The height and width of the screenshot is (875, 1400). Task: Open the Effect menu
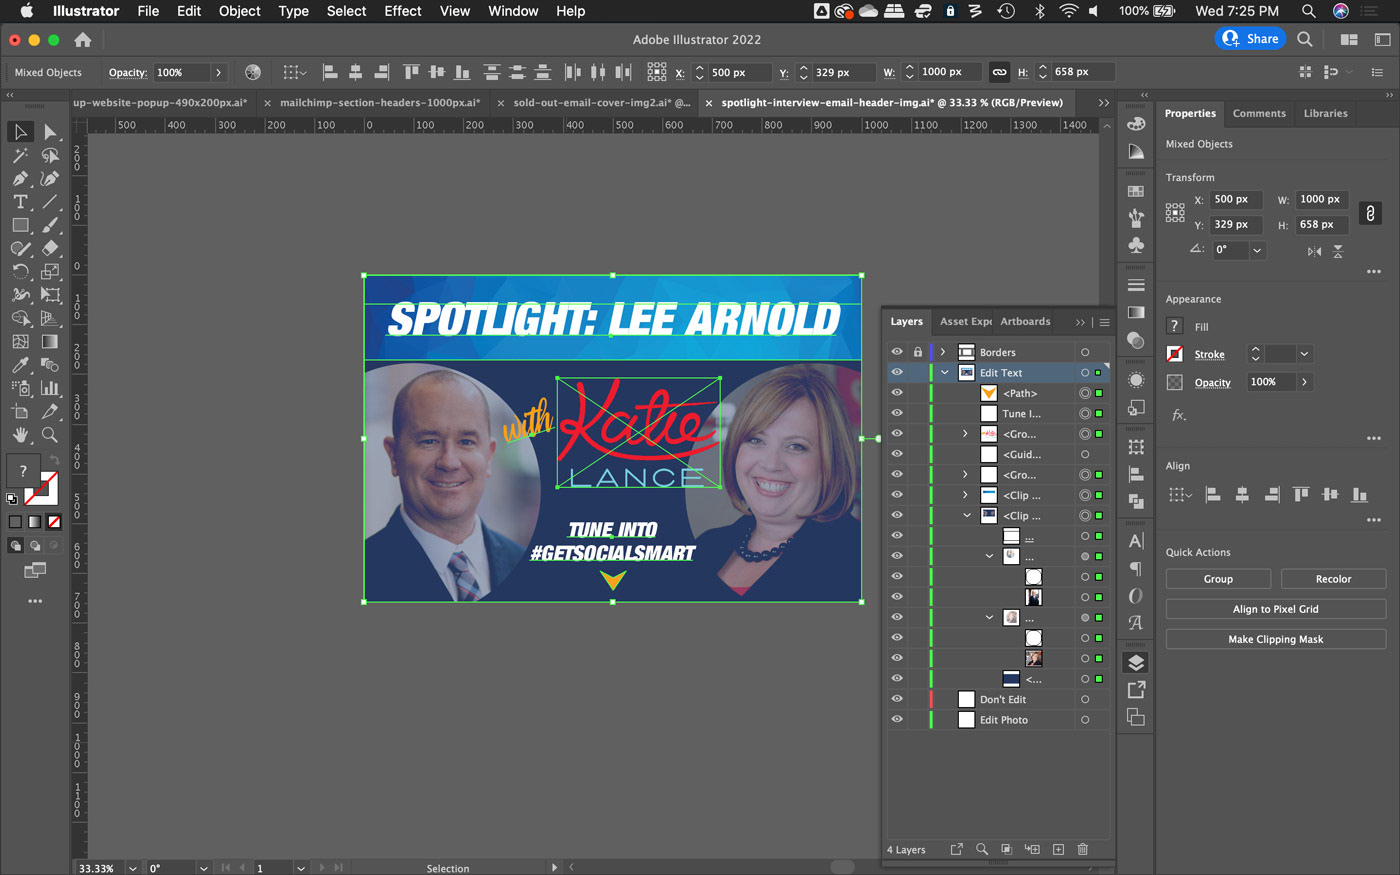tap(403, 11)
